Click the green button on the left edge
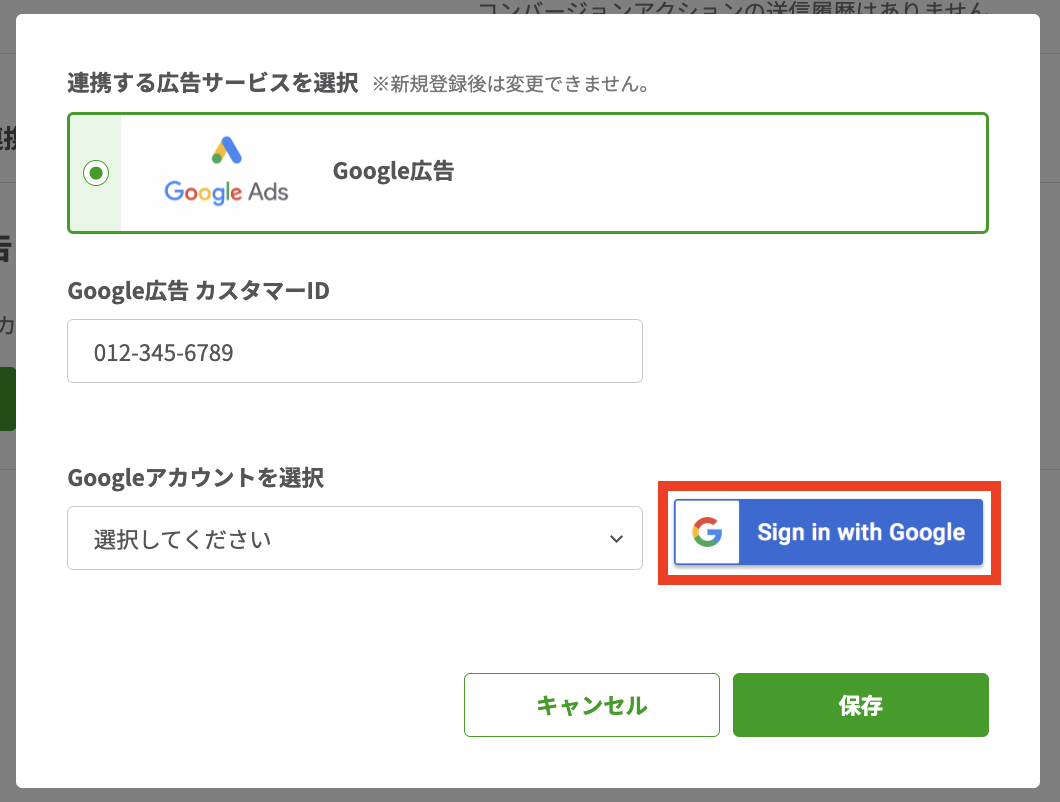The width and height of the screenshot is (1060, 802). (x=6, y=398)
